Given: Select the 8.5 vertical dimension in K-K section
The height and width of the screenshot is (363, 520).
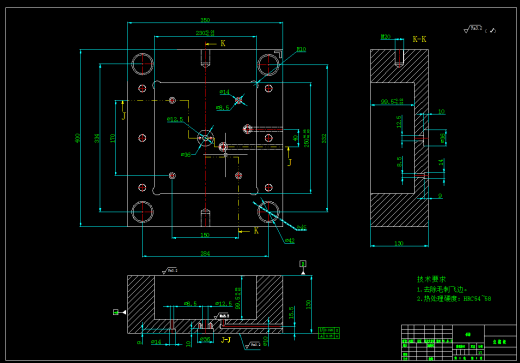Looking at the screenshot, I should 399,162.
